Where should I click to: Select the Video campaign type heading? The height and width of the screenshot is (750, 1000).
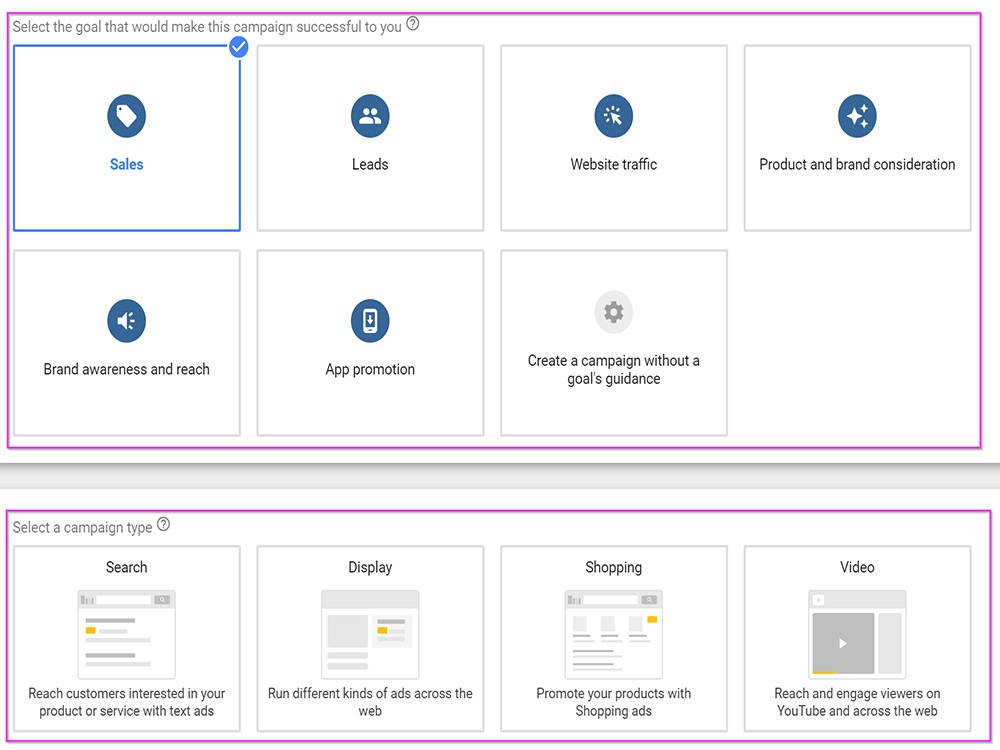tap(857, 567)
